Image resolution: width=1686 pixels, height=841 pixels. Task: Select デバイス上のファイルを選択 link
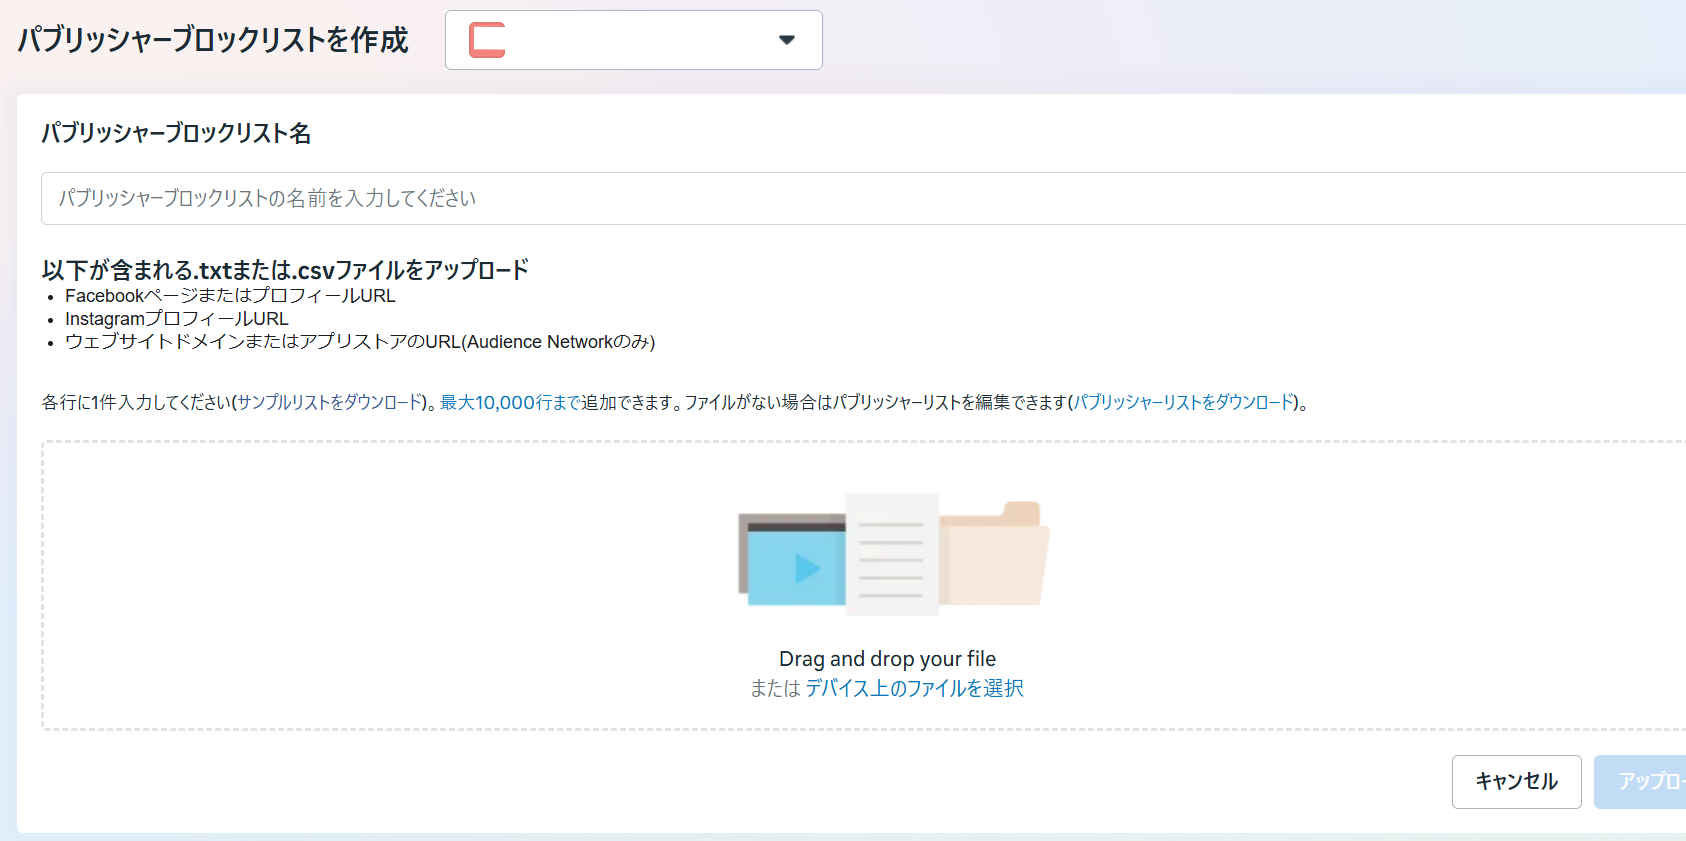pyautogui.click(x=914, y=688)
